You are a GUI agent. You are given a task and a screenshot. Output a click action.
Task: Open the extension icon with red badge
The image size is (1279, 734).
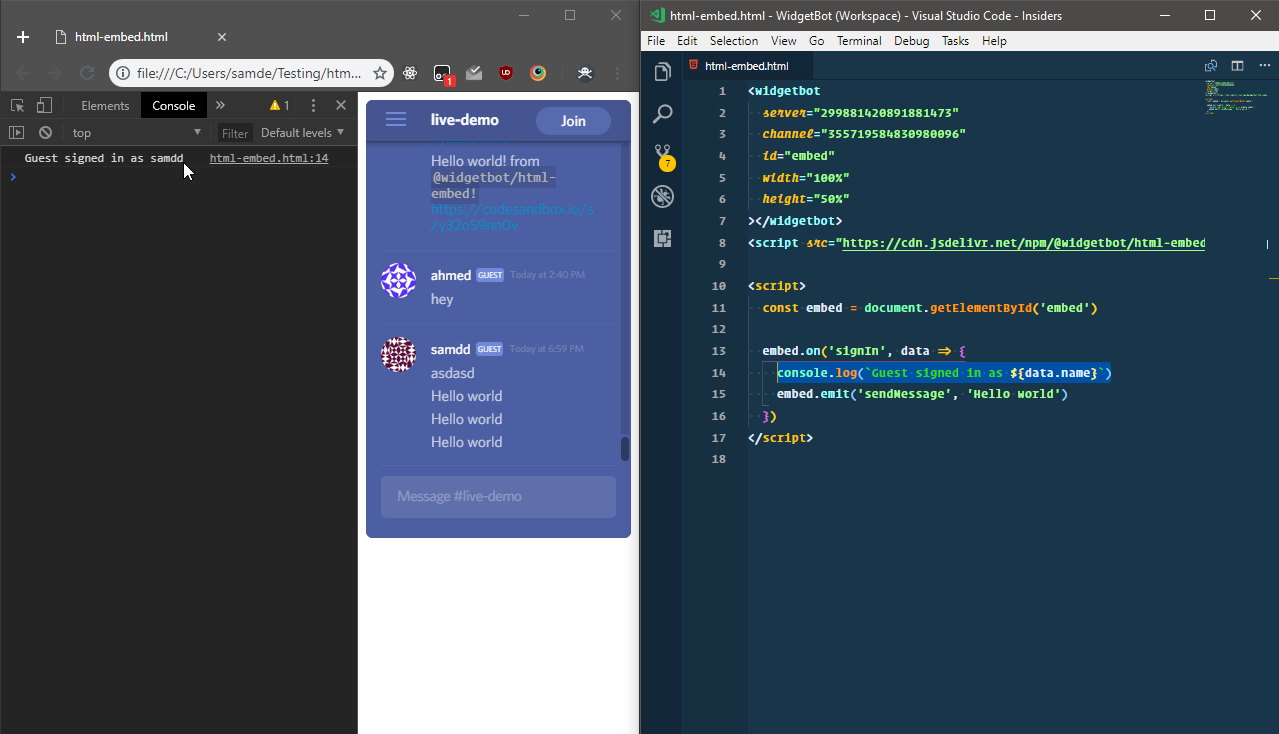click(443, 74)
